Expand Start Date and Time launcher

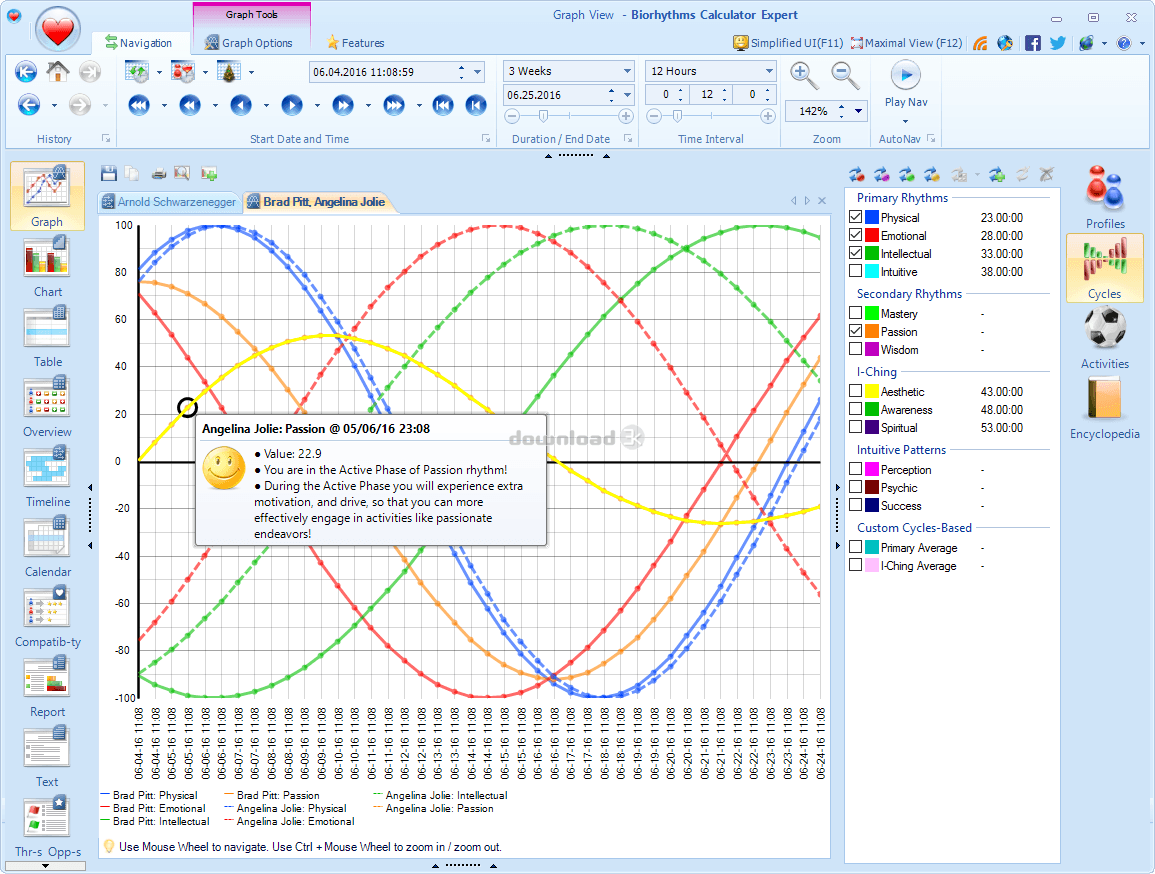pos(486,138)
